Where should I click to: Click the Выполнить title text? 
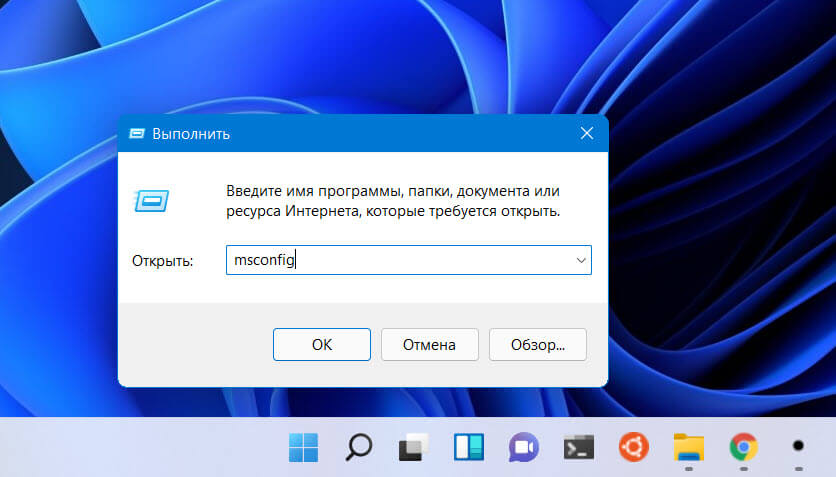[x=191, y=134]
